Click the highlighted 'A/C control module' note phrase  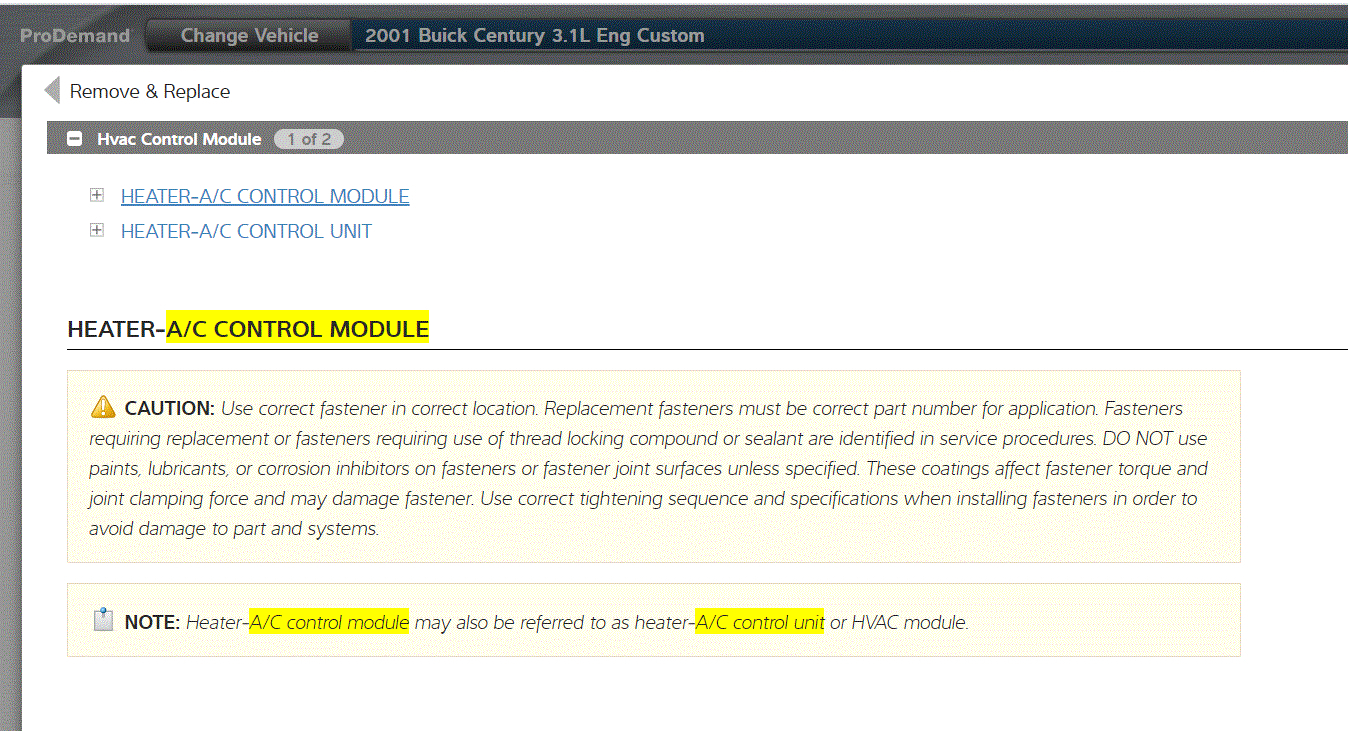click(330, 622)
